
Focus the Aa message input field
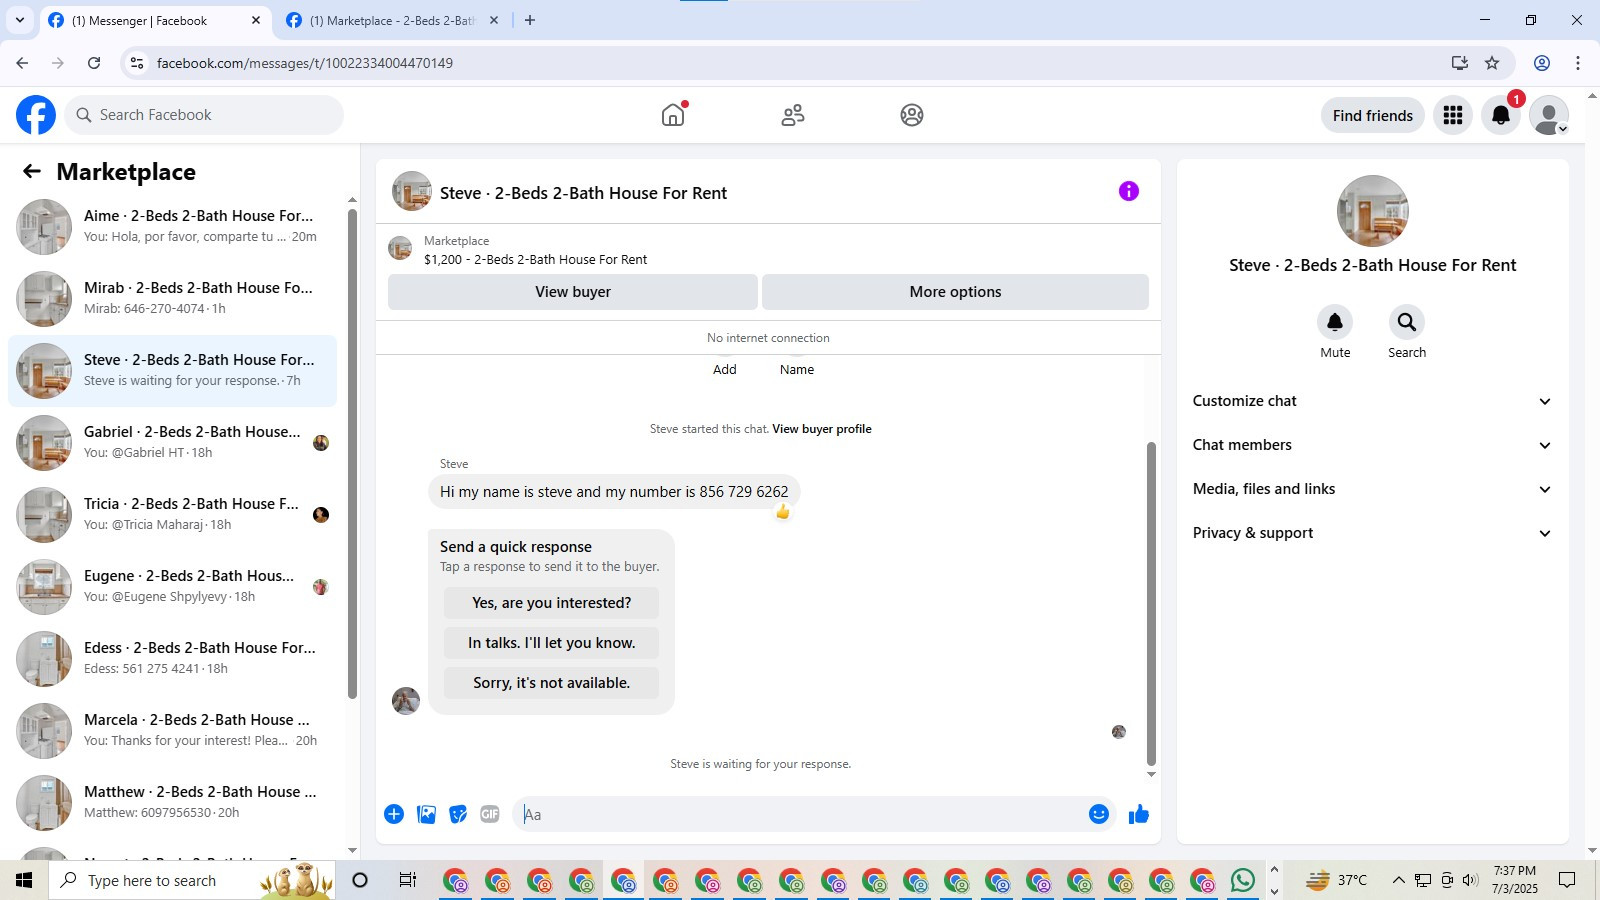800,814
